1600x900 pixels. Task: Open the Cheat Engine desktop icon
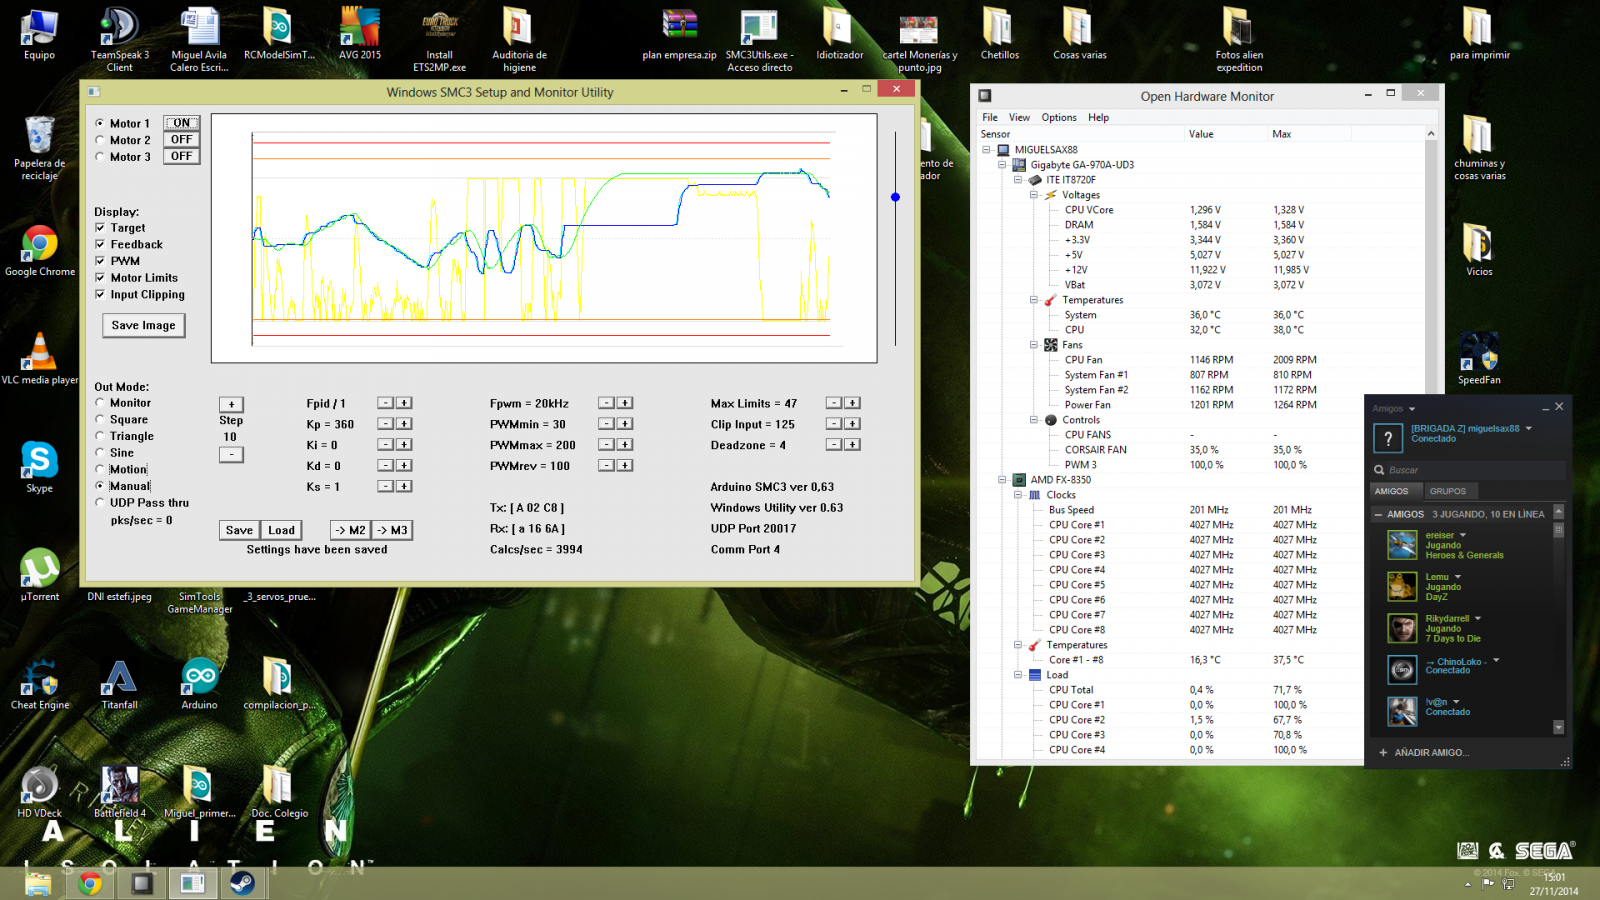click(x=40, y=678)
